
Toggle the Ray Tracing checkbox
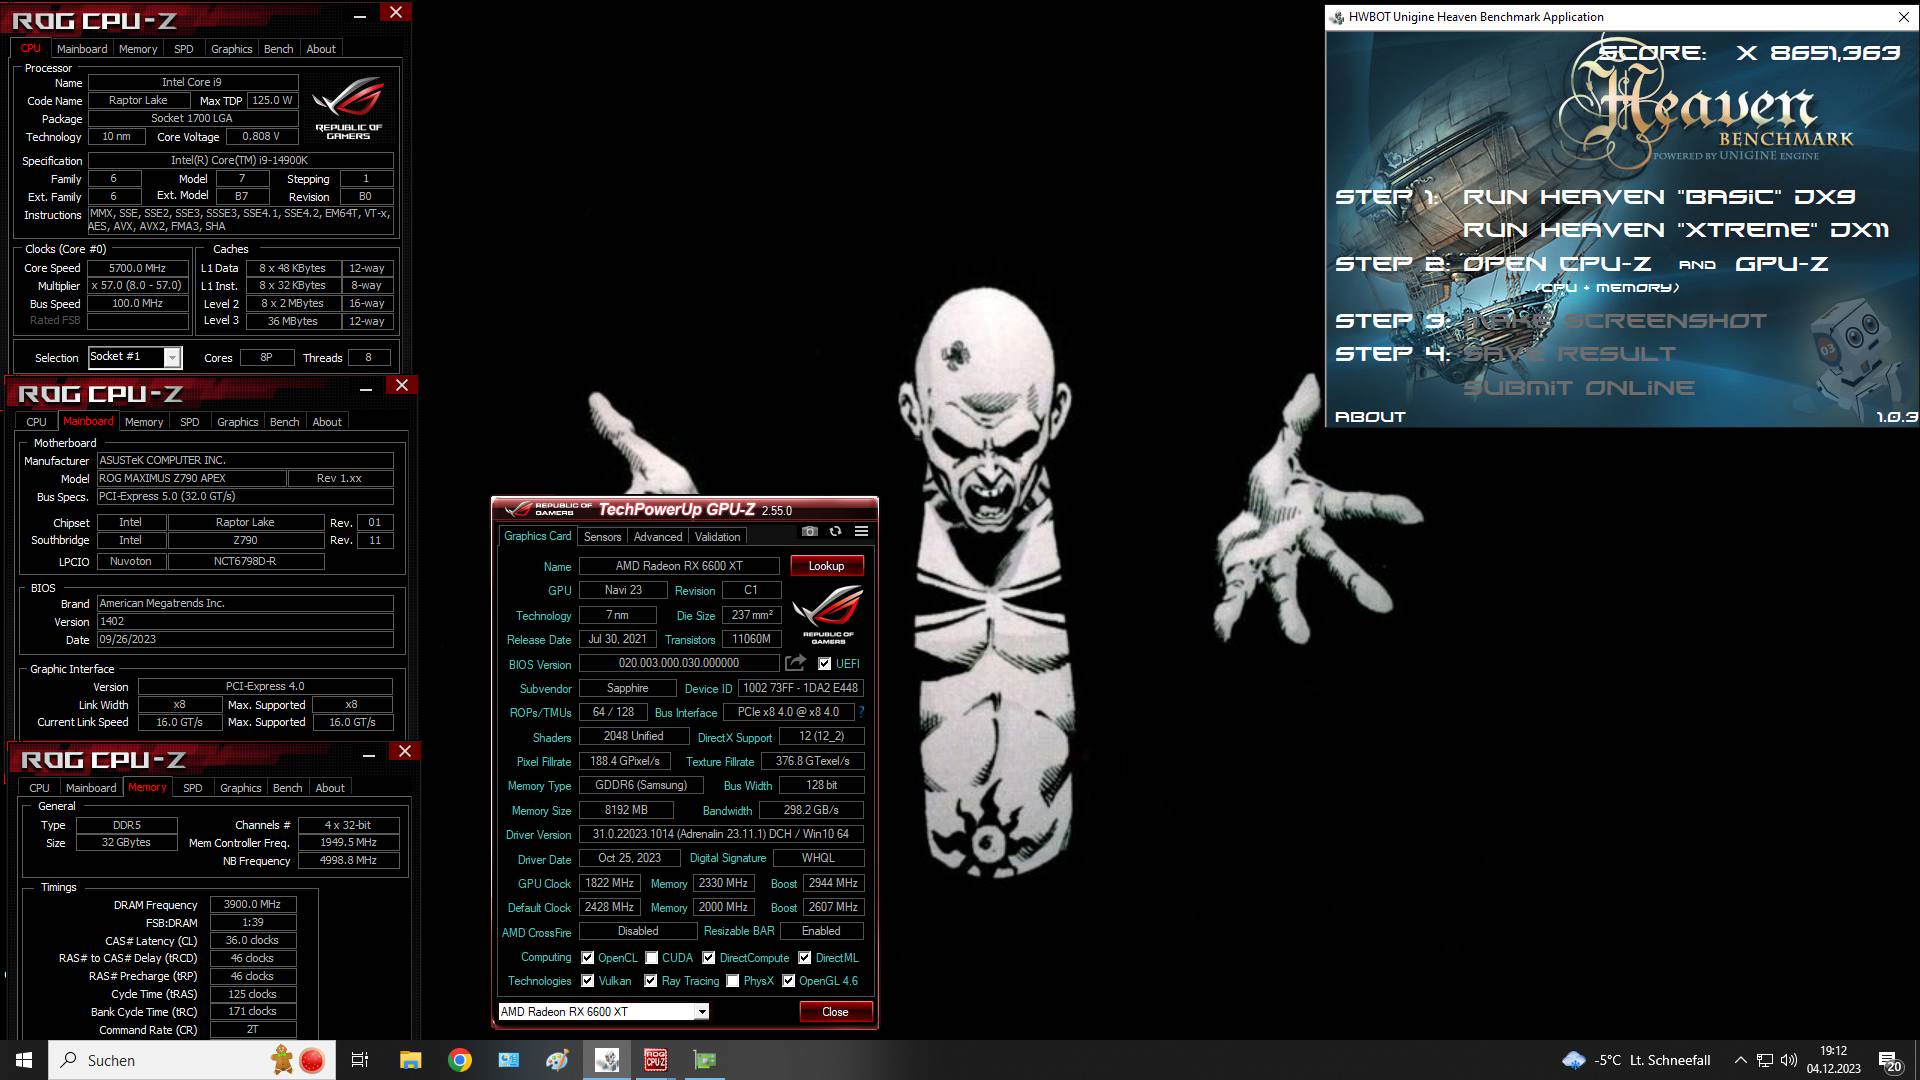pos(651,981)
